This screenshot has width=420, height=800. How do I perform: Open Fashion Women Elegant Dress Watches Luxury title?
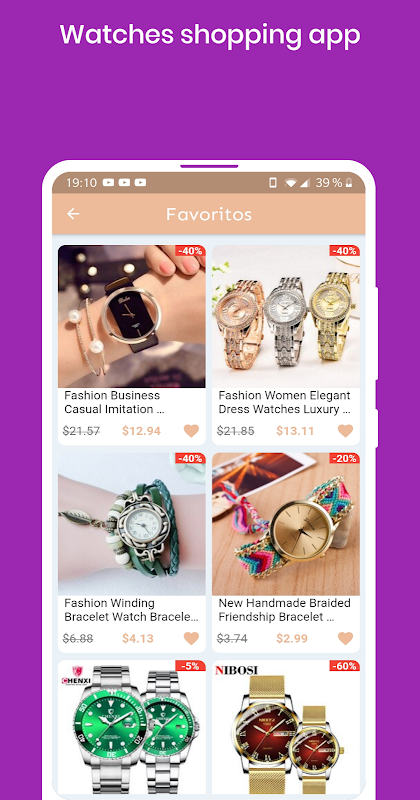pos(284,402)
